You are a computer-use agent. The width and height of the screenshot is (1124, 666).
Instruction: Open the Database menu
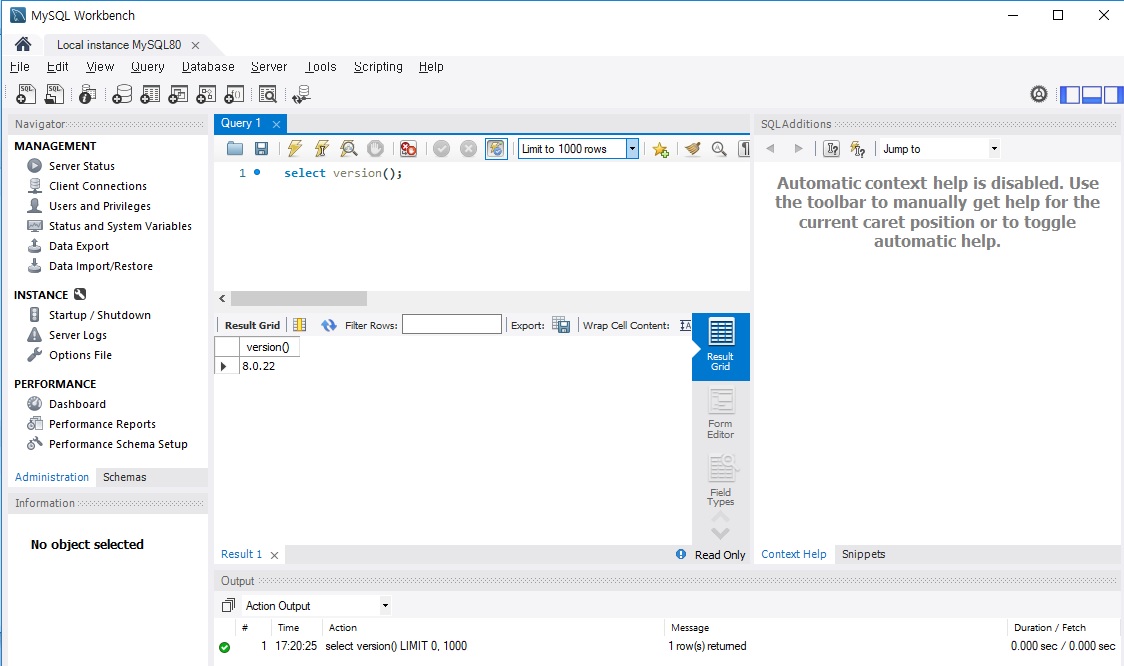click(208, 67)
